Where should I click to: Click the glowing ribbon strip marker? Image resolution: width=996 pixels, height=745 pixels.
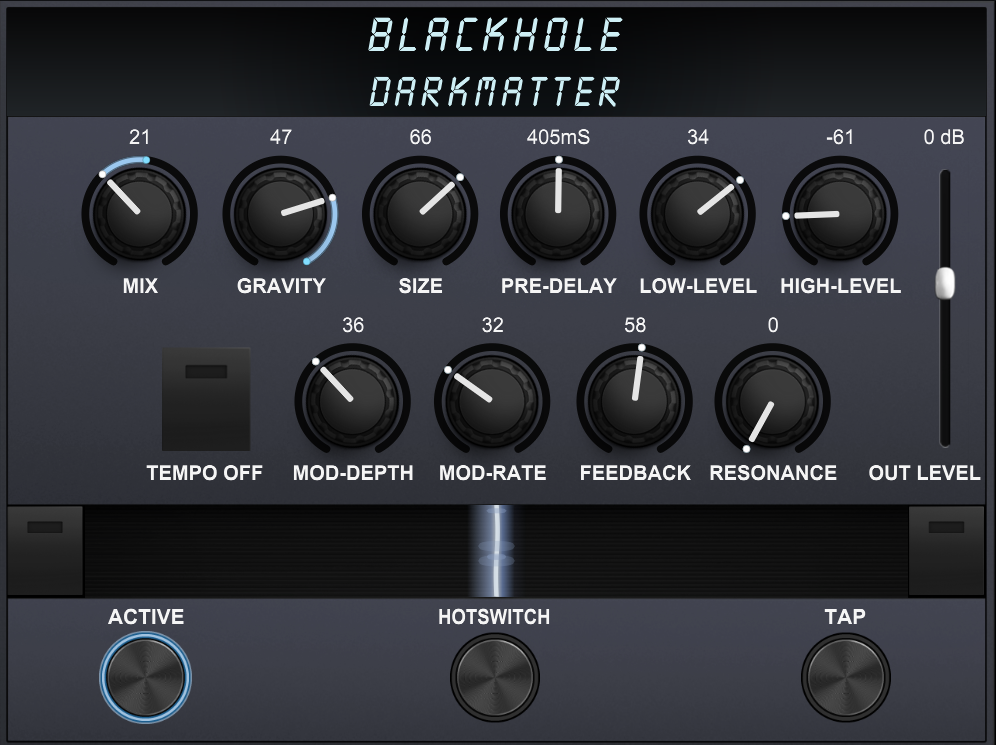[x=496, y=551]
